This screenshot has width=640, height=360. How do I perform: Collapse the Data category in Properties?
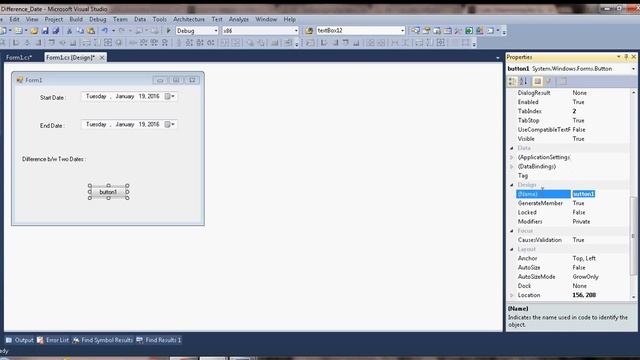pyautogui.click(x=512, y=148)
